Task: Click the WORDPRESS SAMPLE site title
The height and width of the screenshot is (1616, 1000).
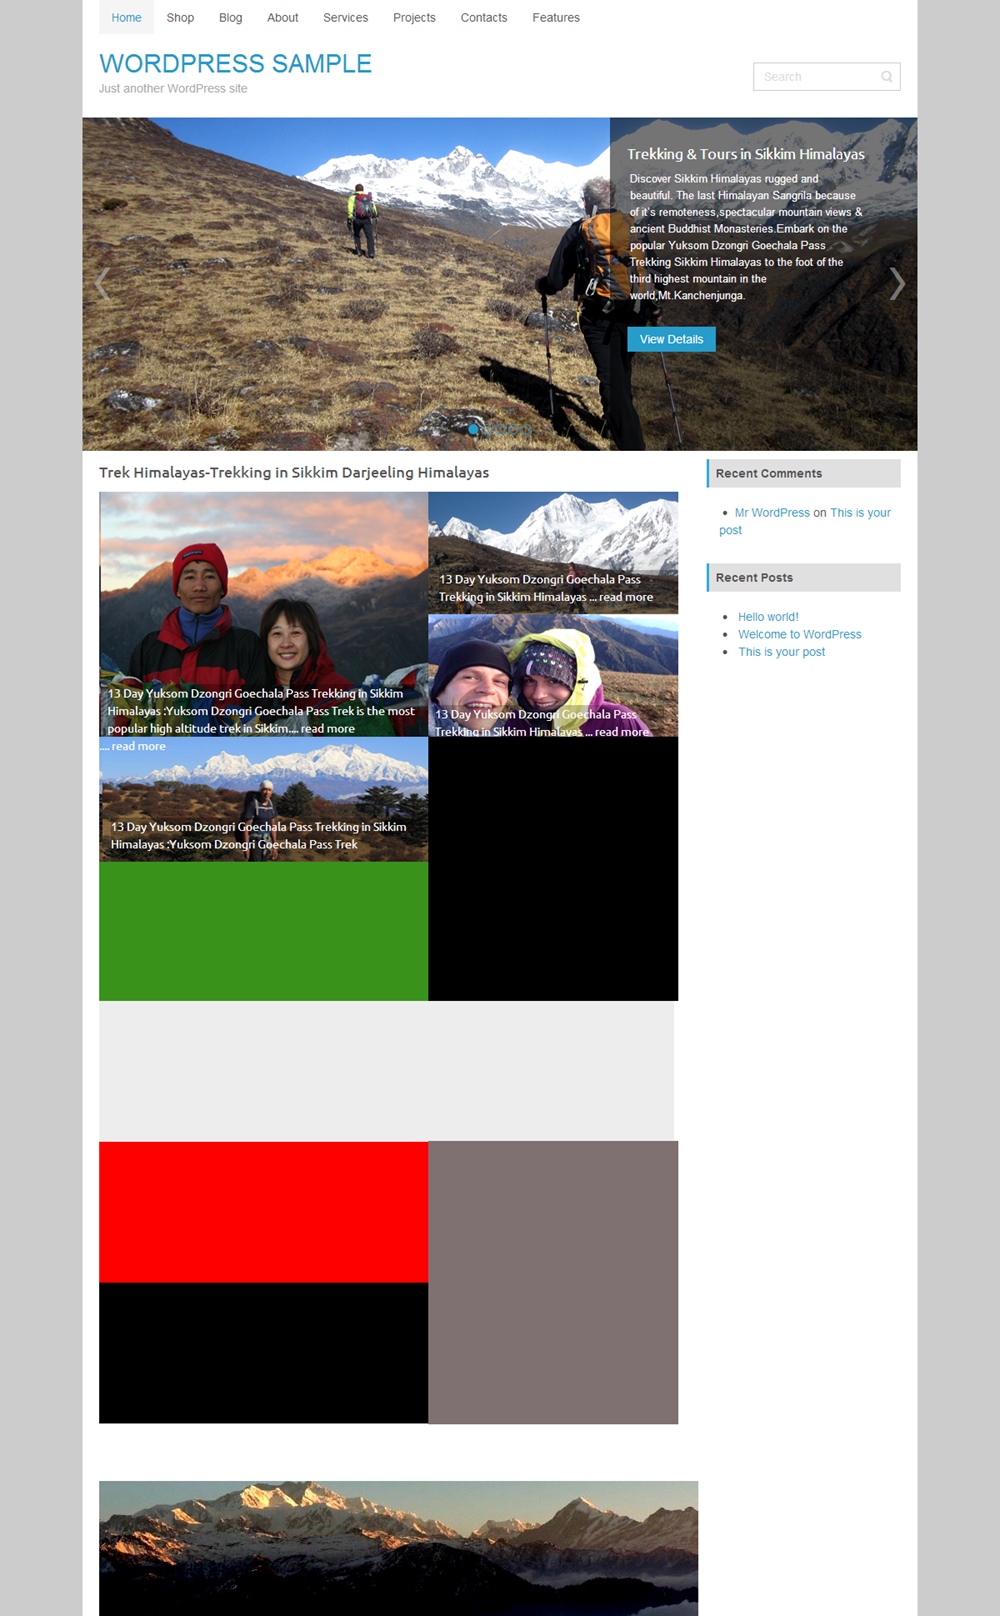Action: coord(235,63)
